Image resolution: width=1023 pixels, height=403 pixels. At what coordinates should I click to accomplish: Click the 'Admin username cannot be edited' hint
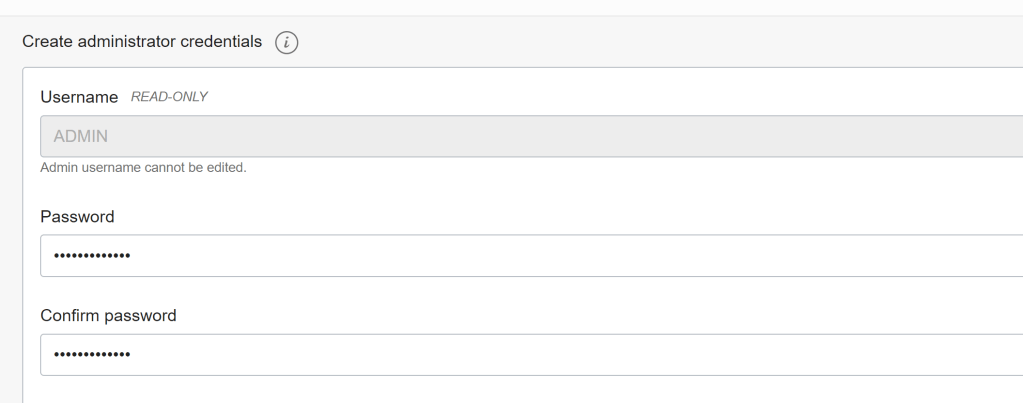click(143, 167)
